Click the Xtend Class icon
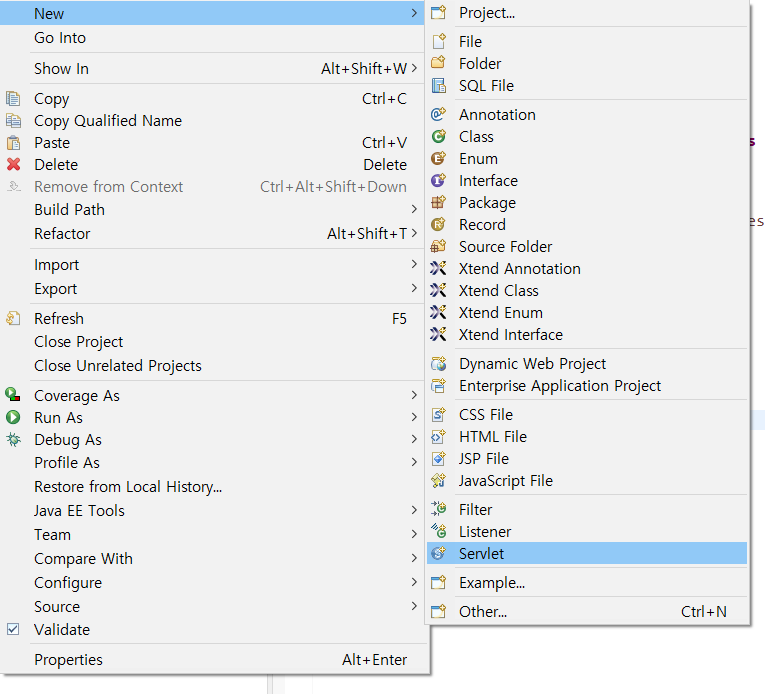Viewport: 765px width, 694px height. point(438,290)
